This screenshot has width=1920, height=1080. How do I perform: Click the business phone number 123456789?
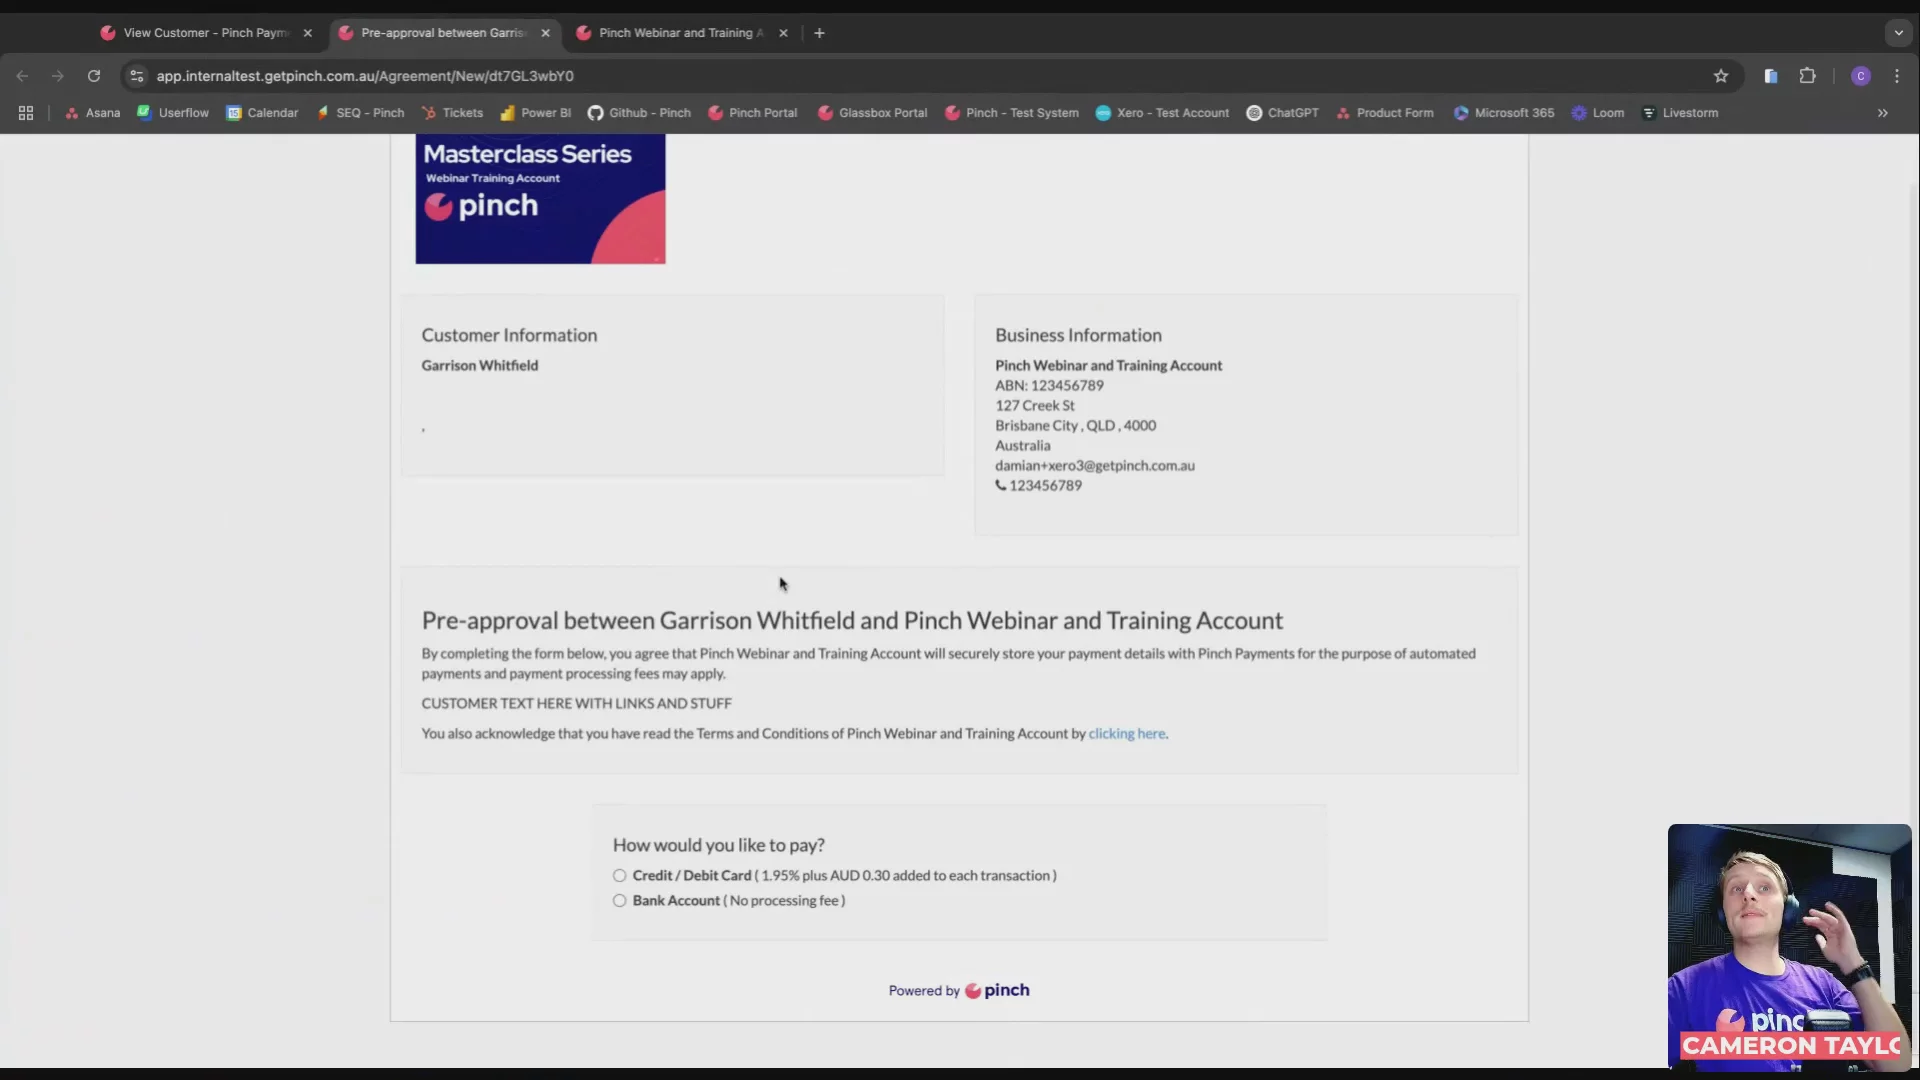(1045, 485)
